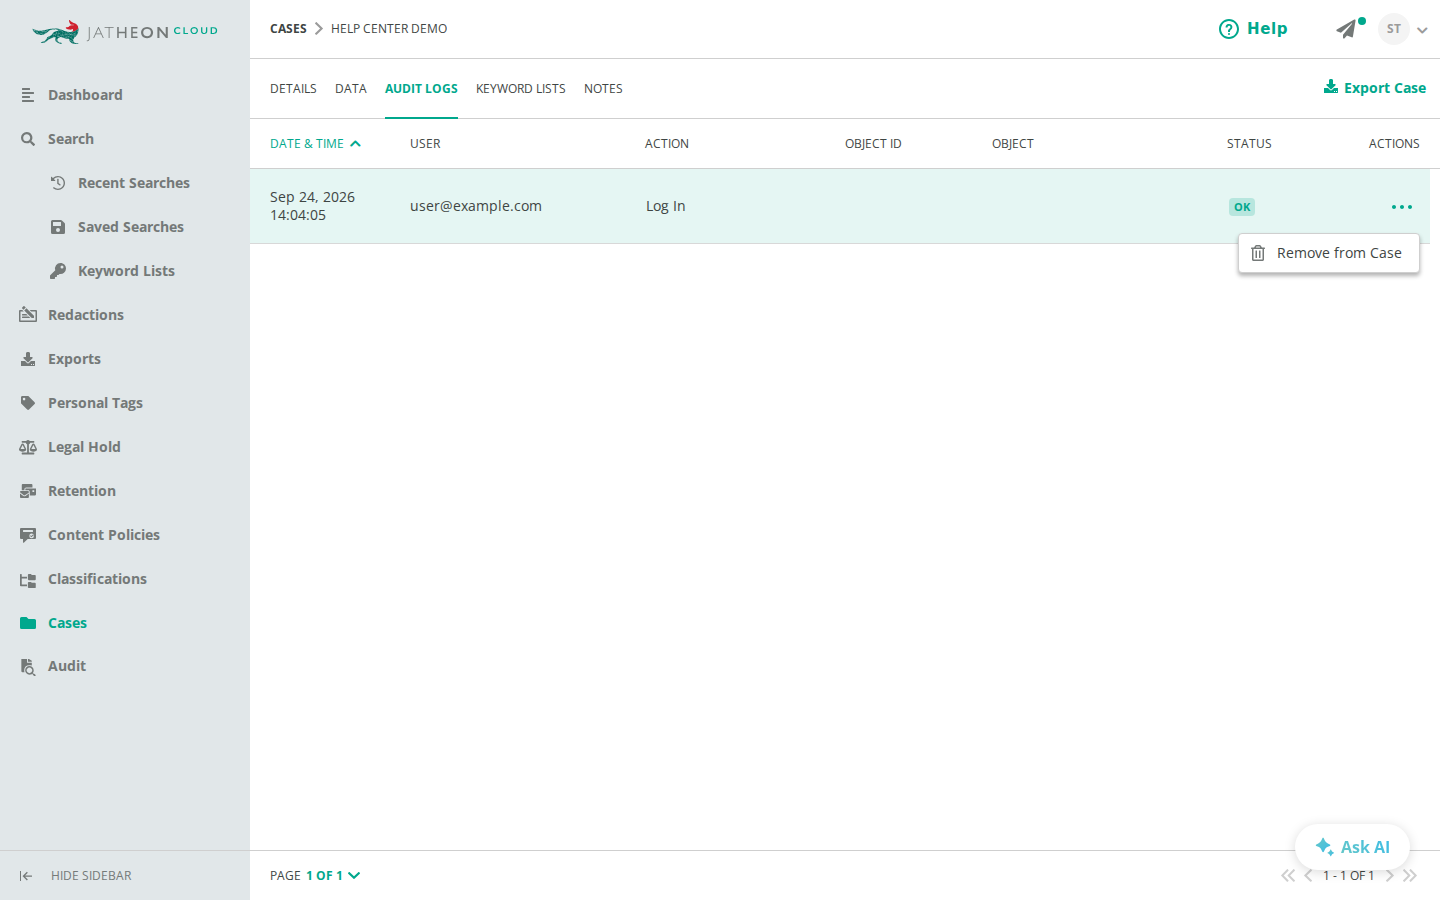Click the Help link text
Viewport: 1440px width, 900px height.
(1267, 29)
